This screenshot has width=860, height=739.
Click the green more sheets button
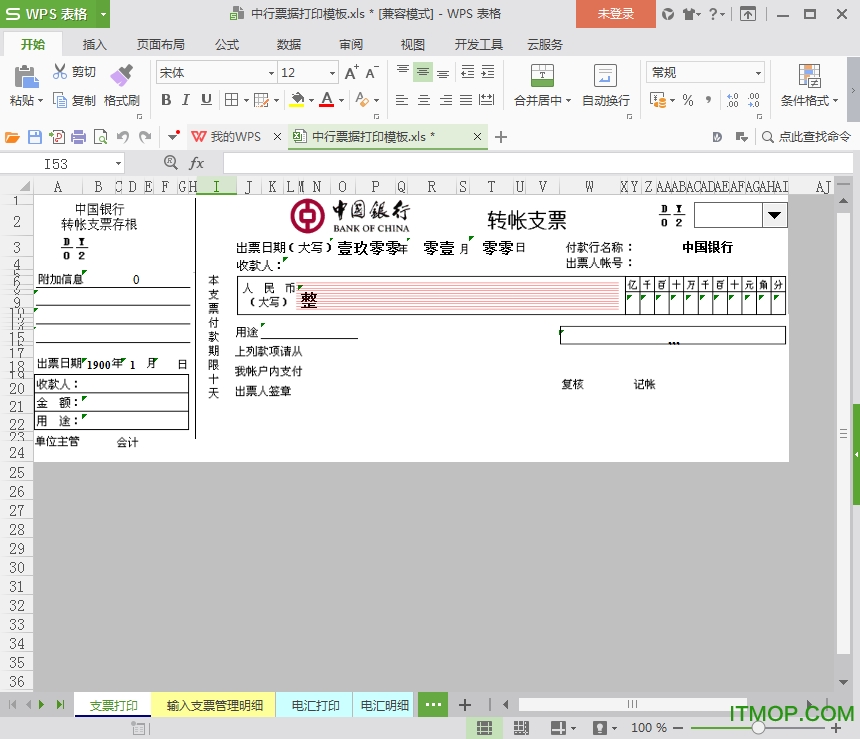click(x=433, y=704)
